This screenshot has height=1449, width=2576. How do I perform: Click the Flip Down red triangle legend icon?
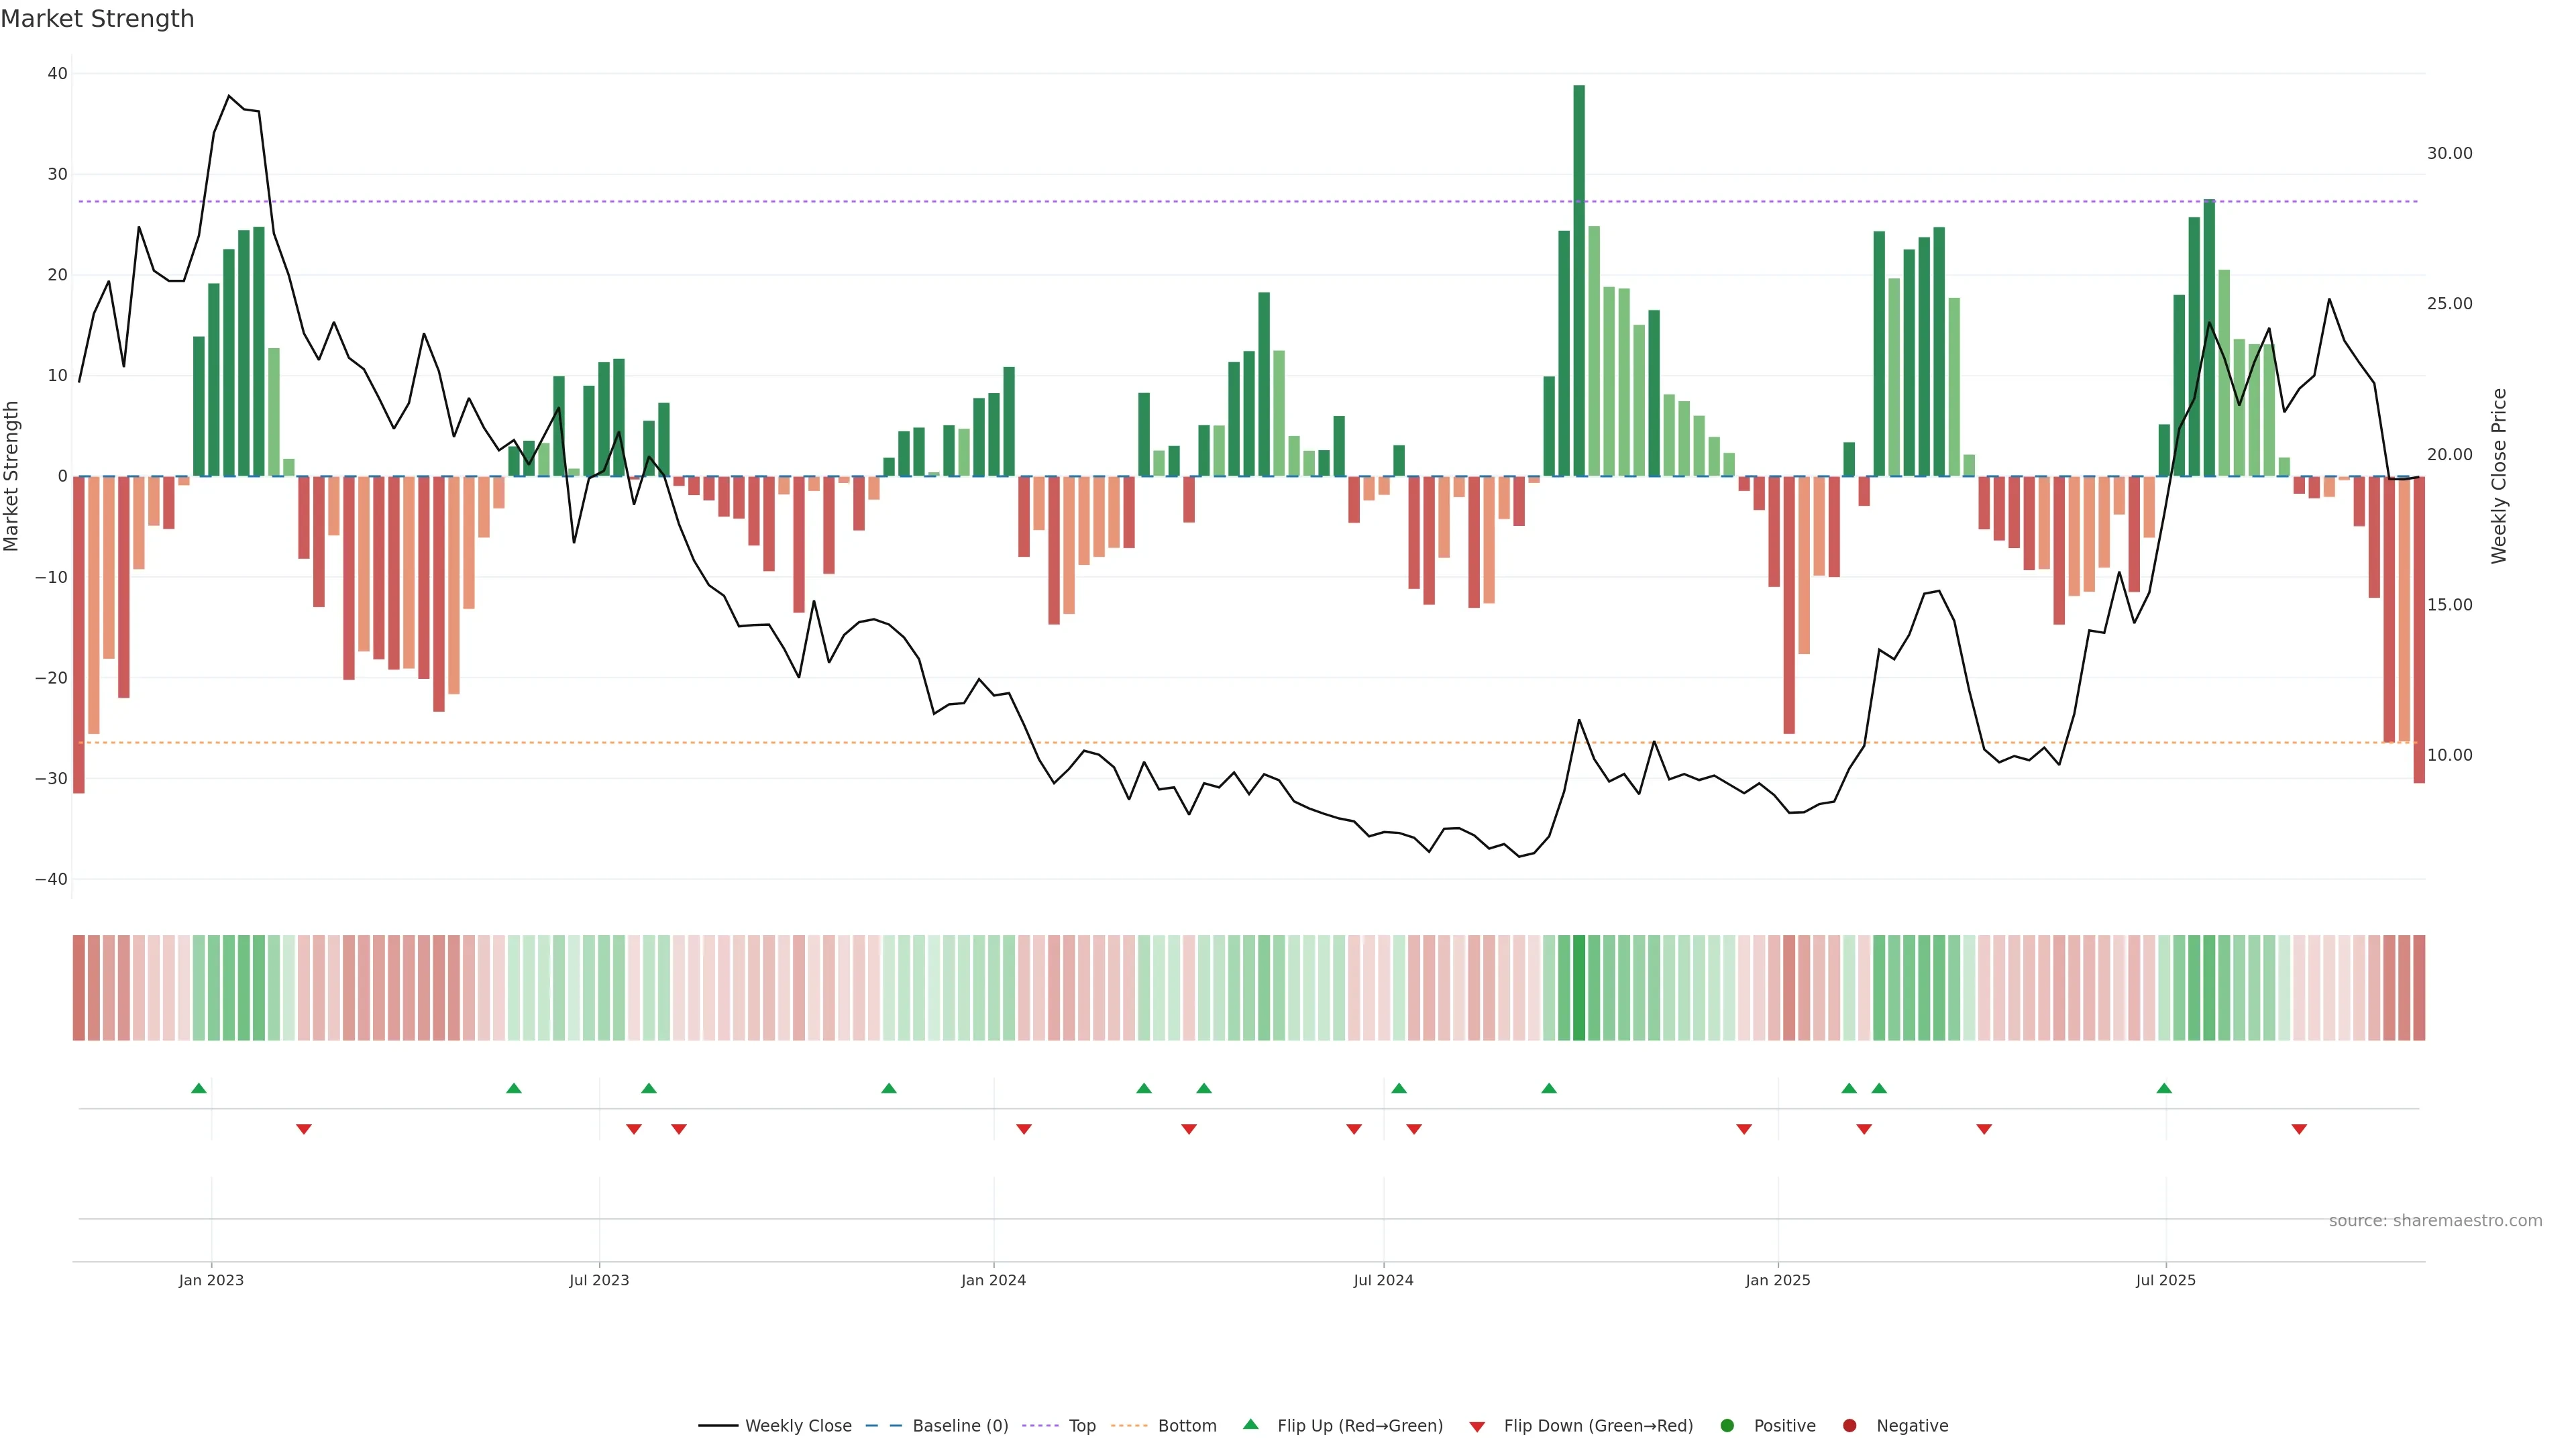[1477, 1427]
